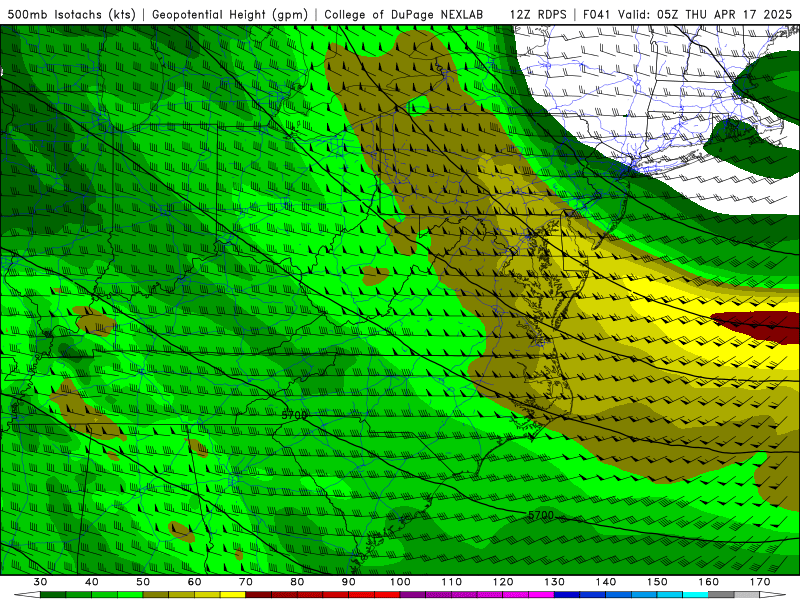Screen dimensions: 800x600
Task: Pick the bright magenta 125-130 kt legend swatch
Action: [x=541, y=594]
